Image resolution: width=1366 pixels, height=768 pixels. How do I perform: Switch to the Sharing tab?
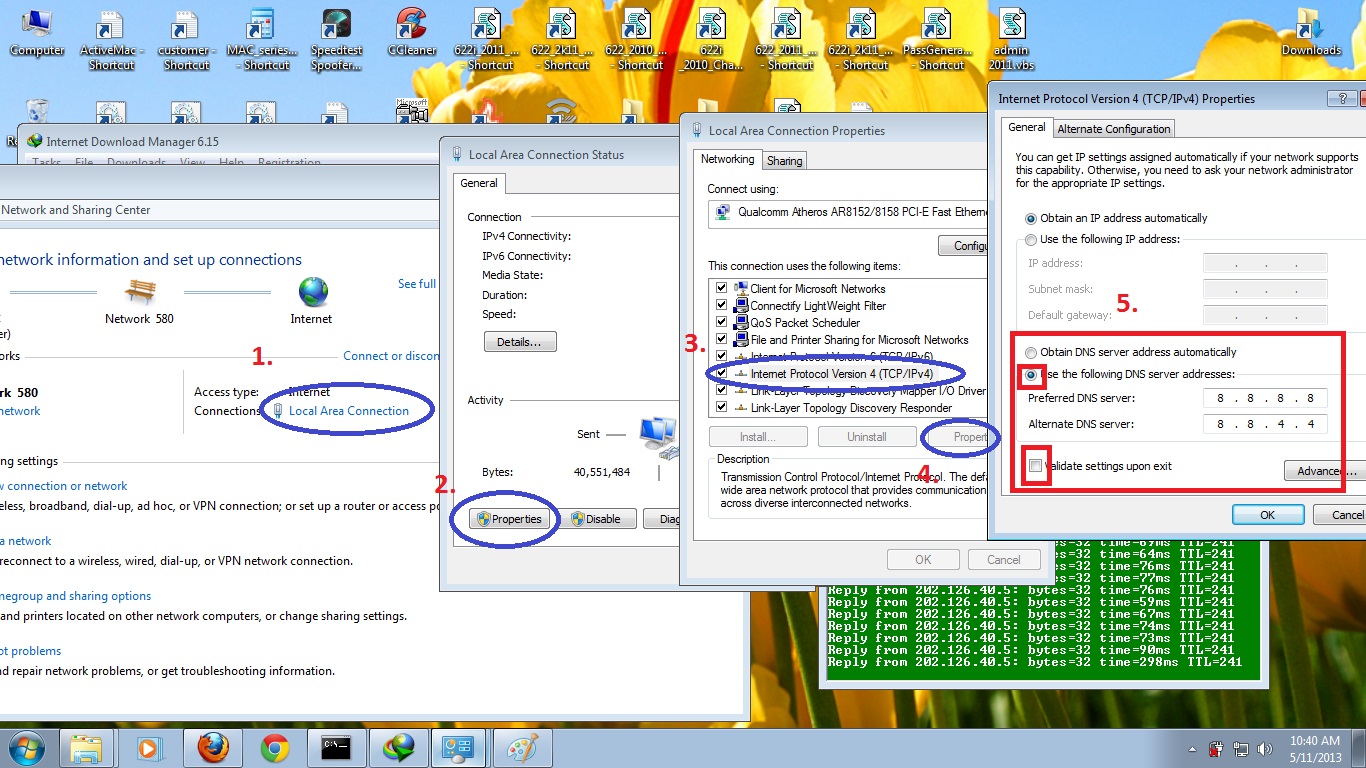tap(784, 161)
